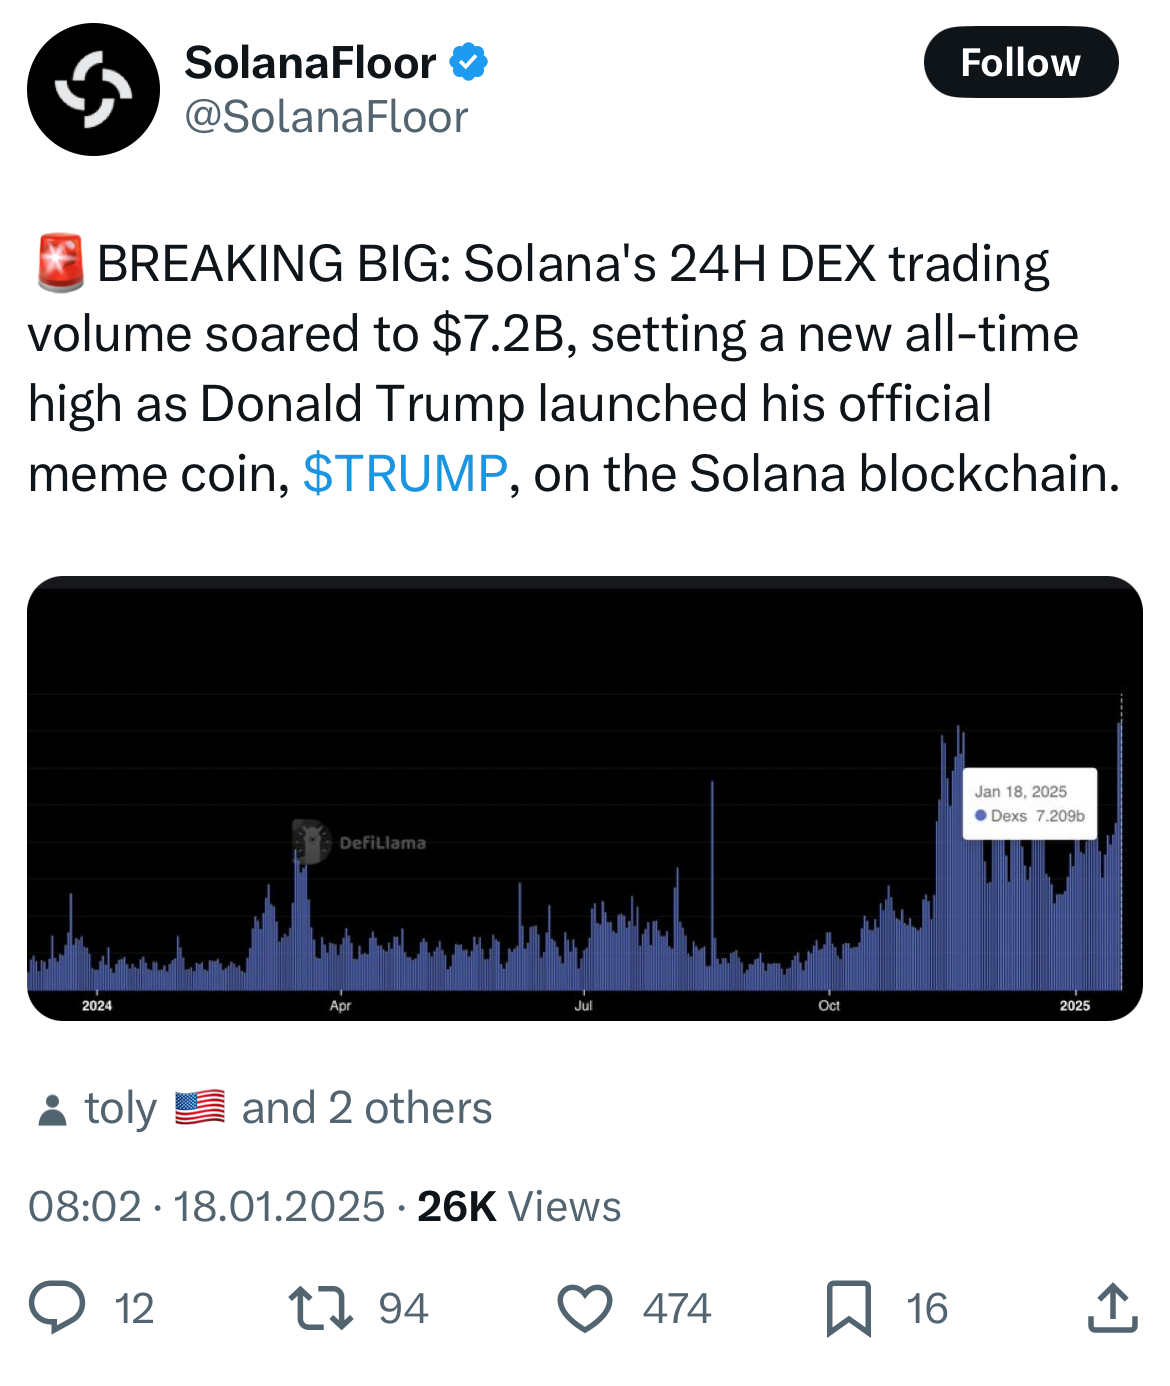Image resolution: width=1170 pixels, height=1386 pixels.
Task: Open the 26K Views analytics
Action: 519,1206
